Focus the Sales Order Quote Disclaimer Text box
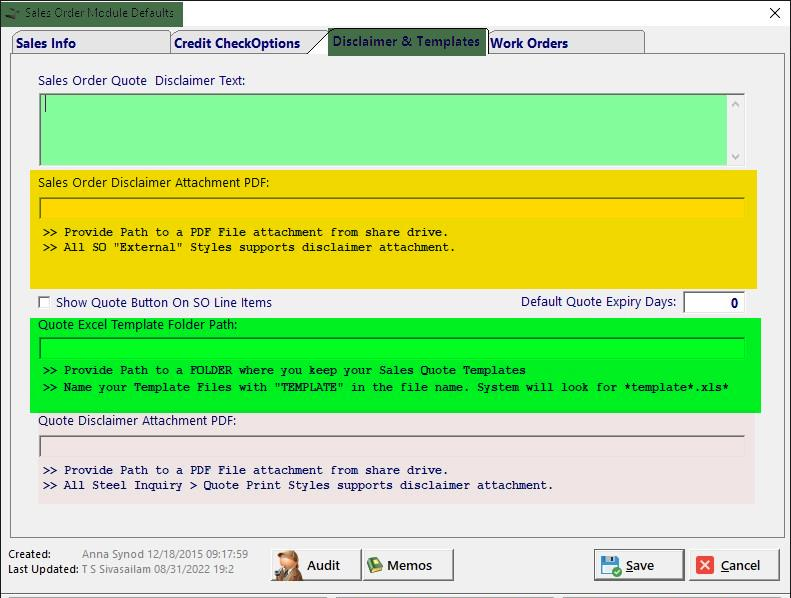 383,130
